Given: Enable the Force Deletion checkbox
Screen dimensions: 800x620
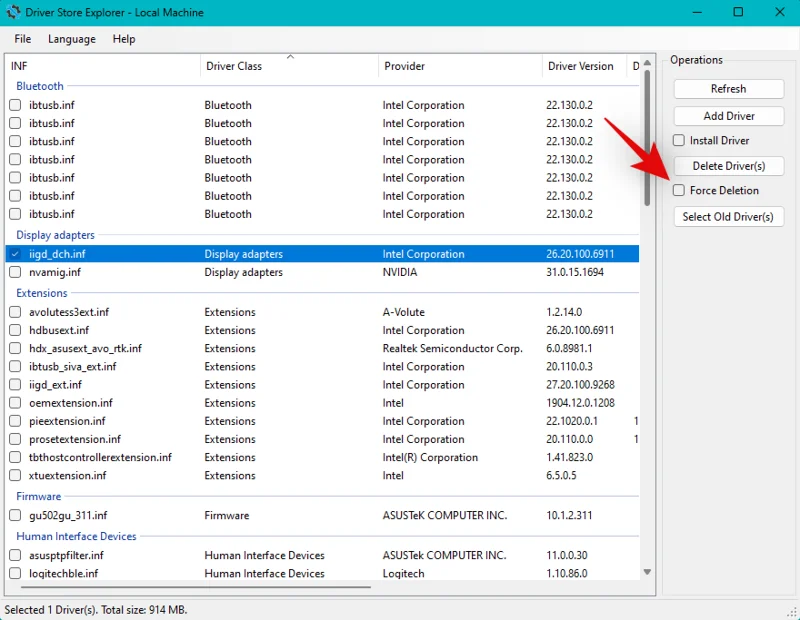Looking at the screenshot, I should [x=679, y=190].
